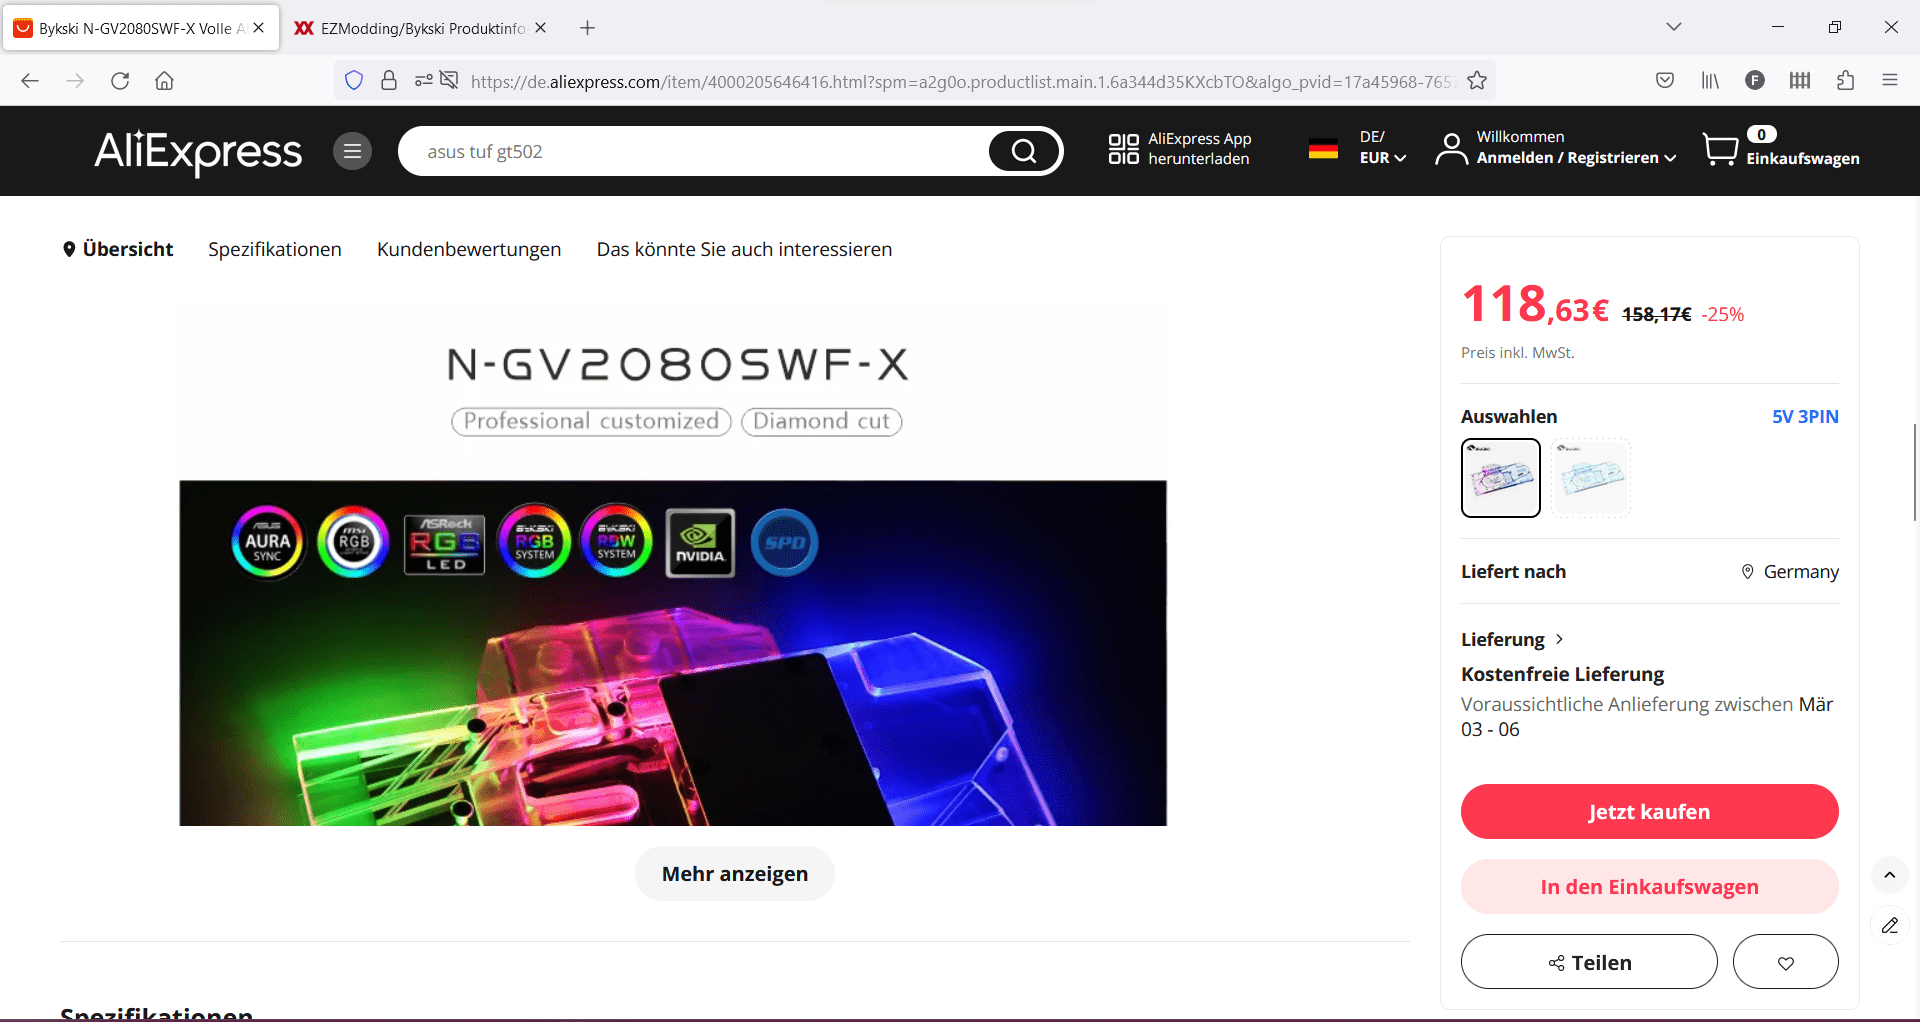Select the second light-blue variant thumbnail
Image resolution: width=1920 pixels, height=1022 pixels.
(1591, 478)
